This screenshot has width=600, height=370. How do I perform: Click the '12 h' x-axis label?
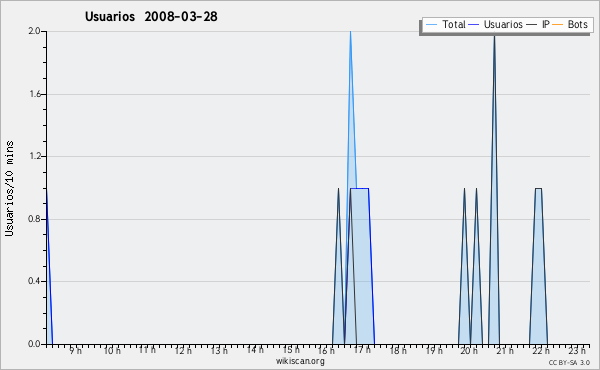click(183, 350)
